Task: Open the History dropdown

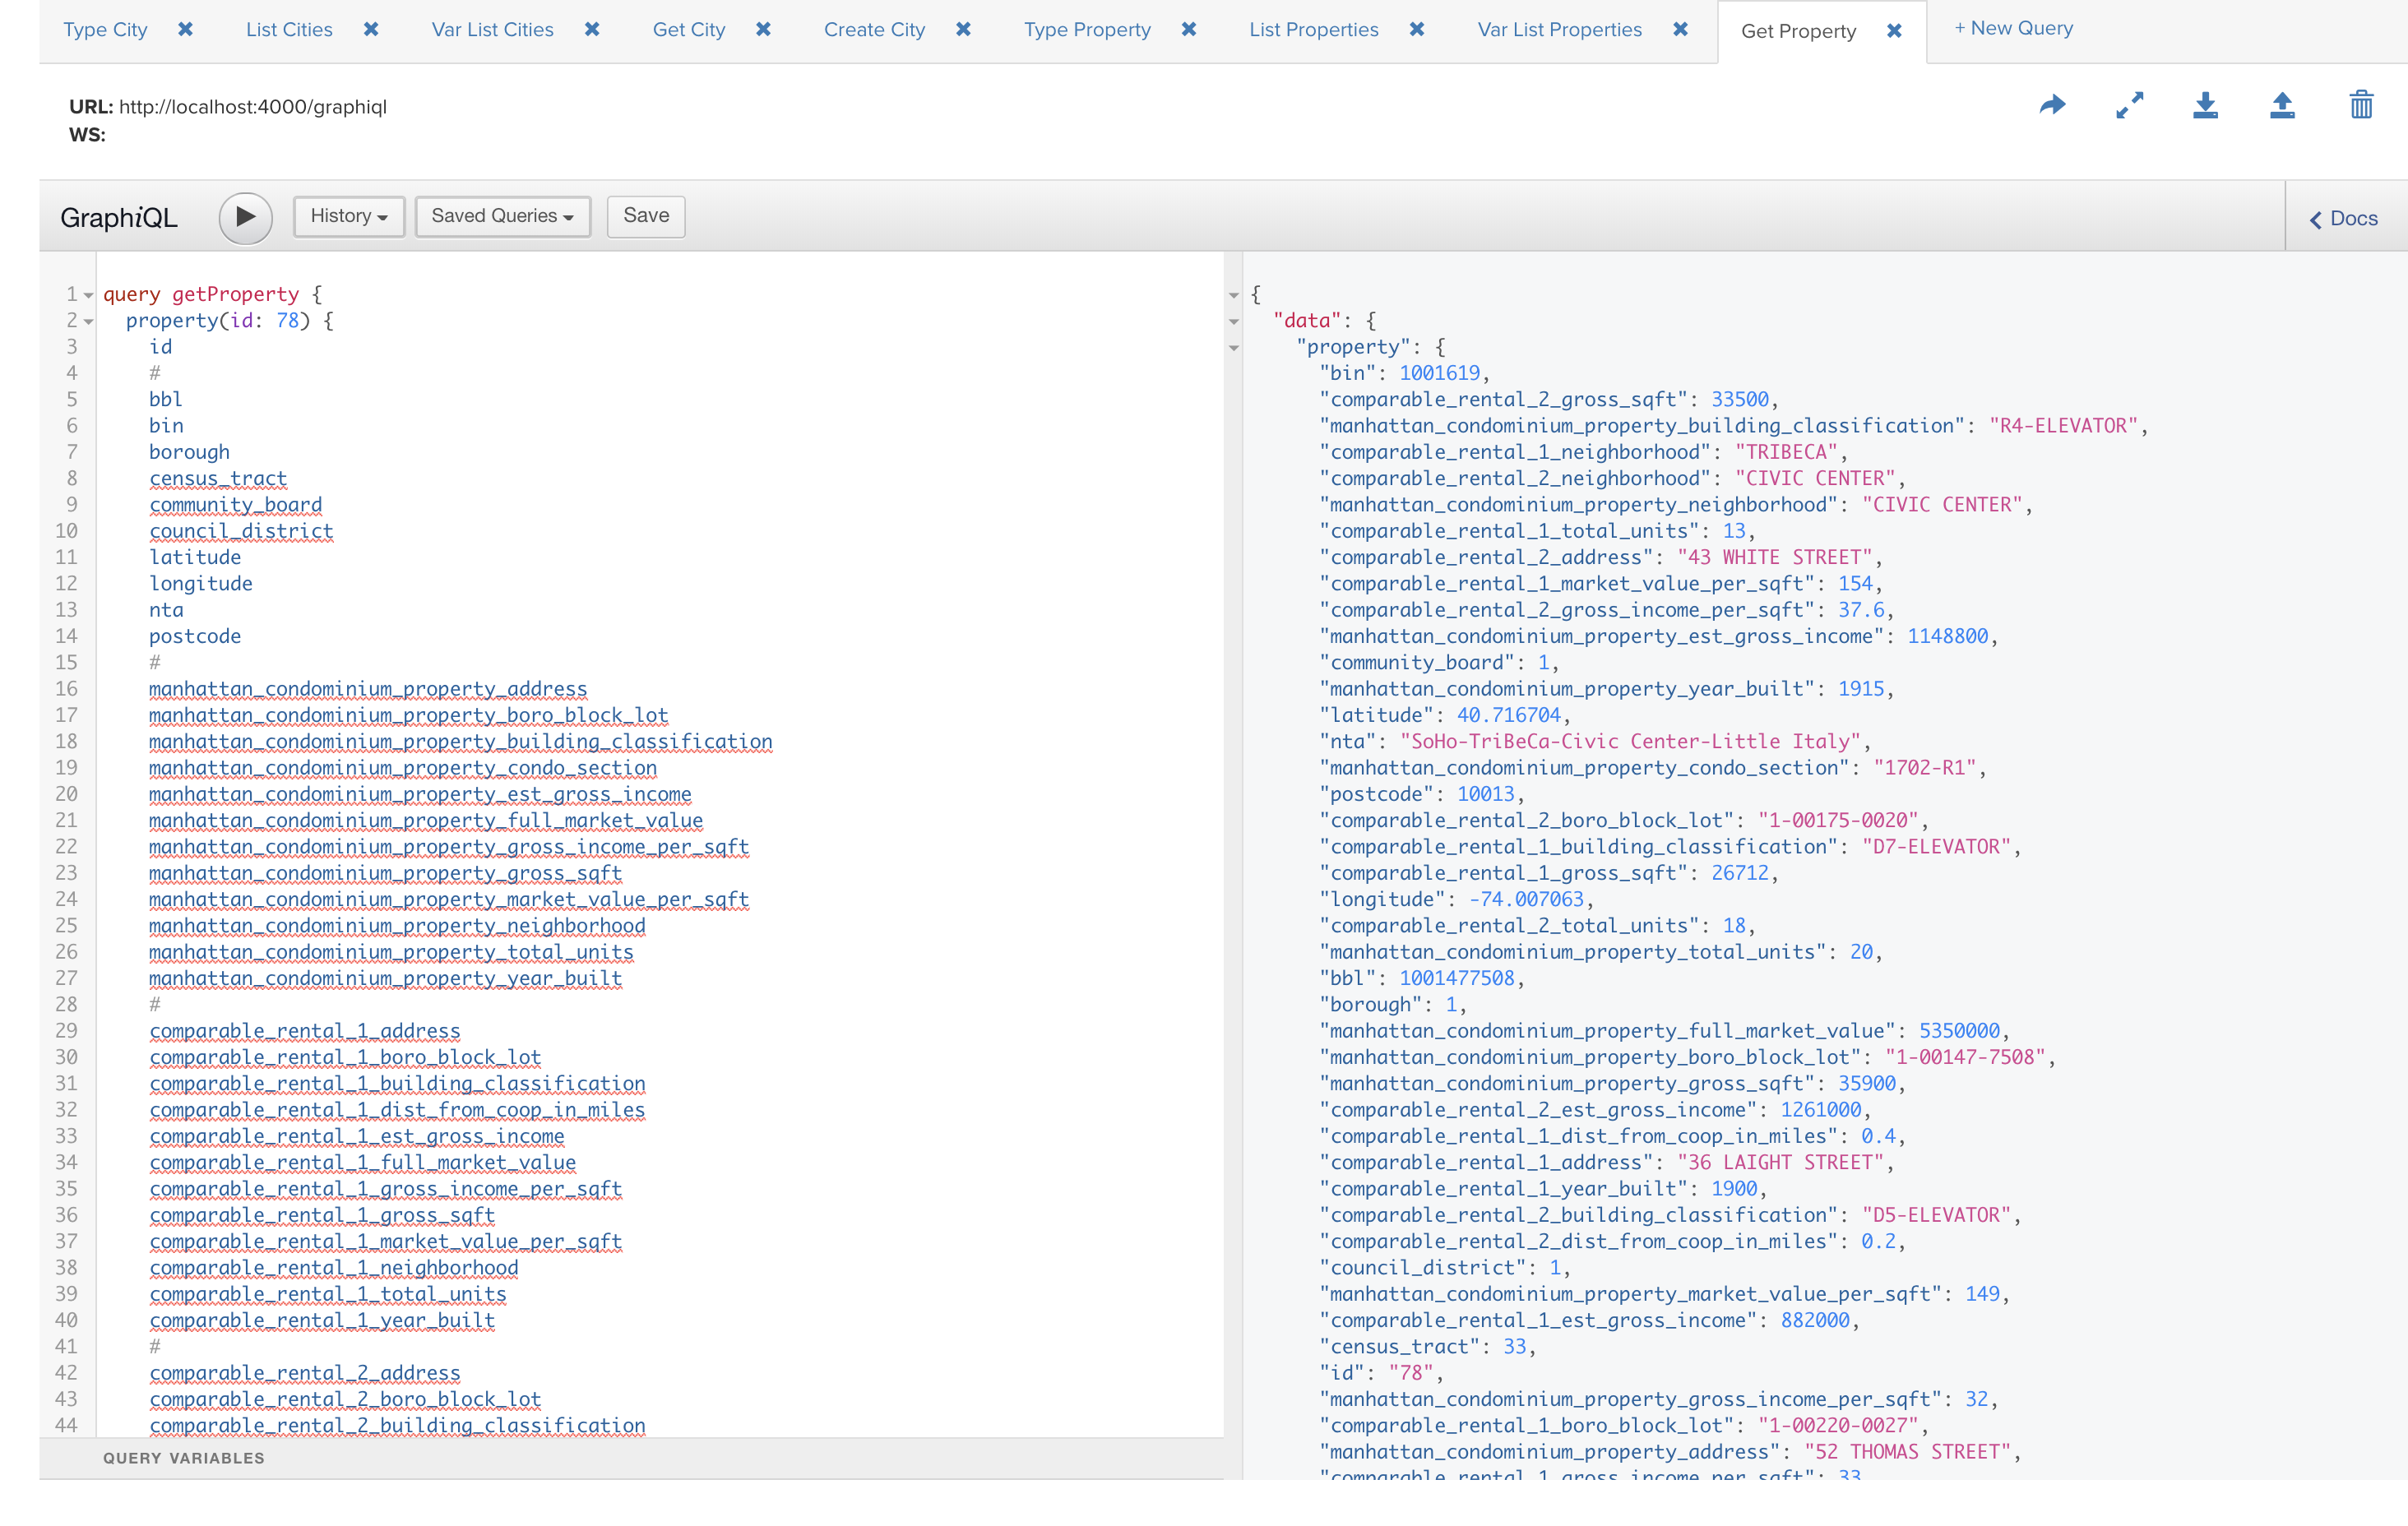Action: click(x=349, y=216)
